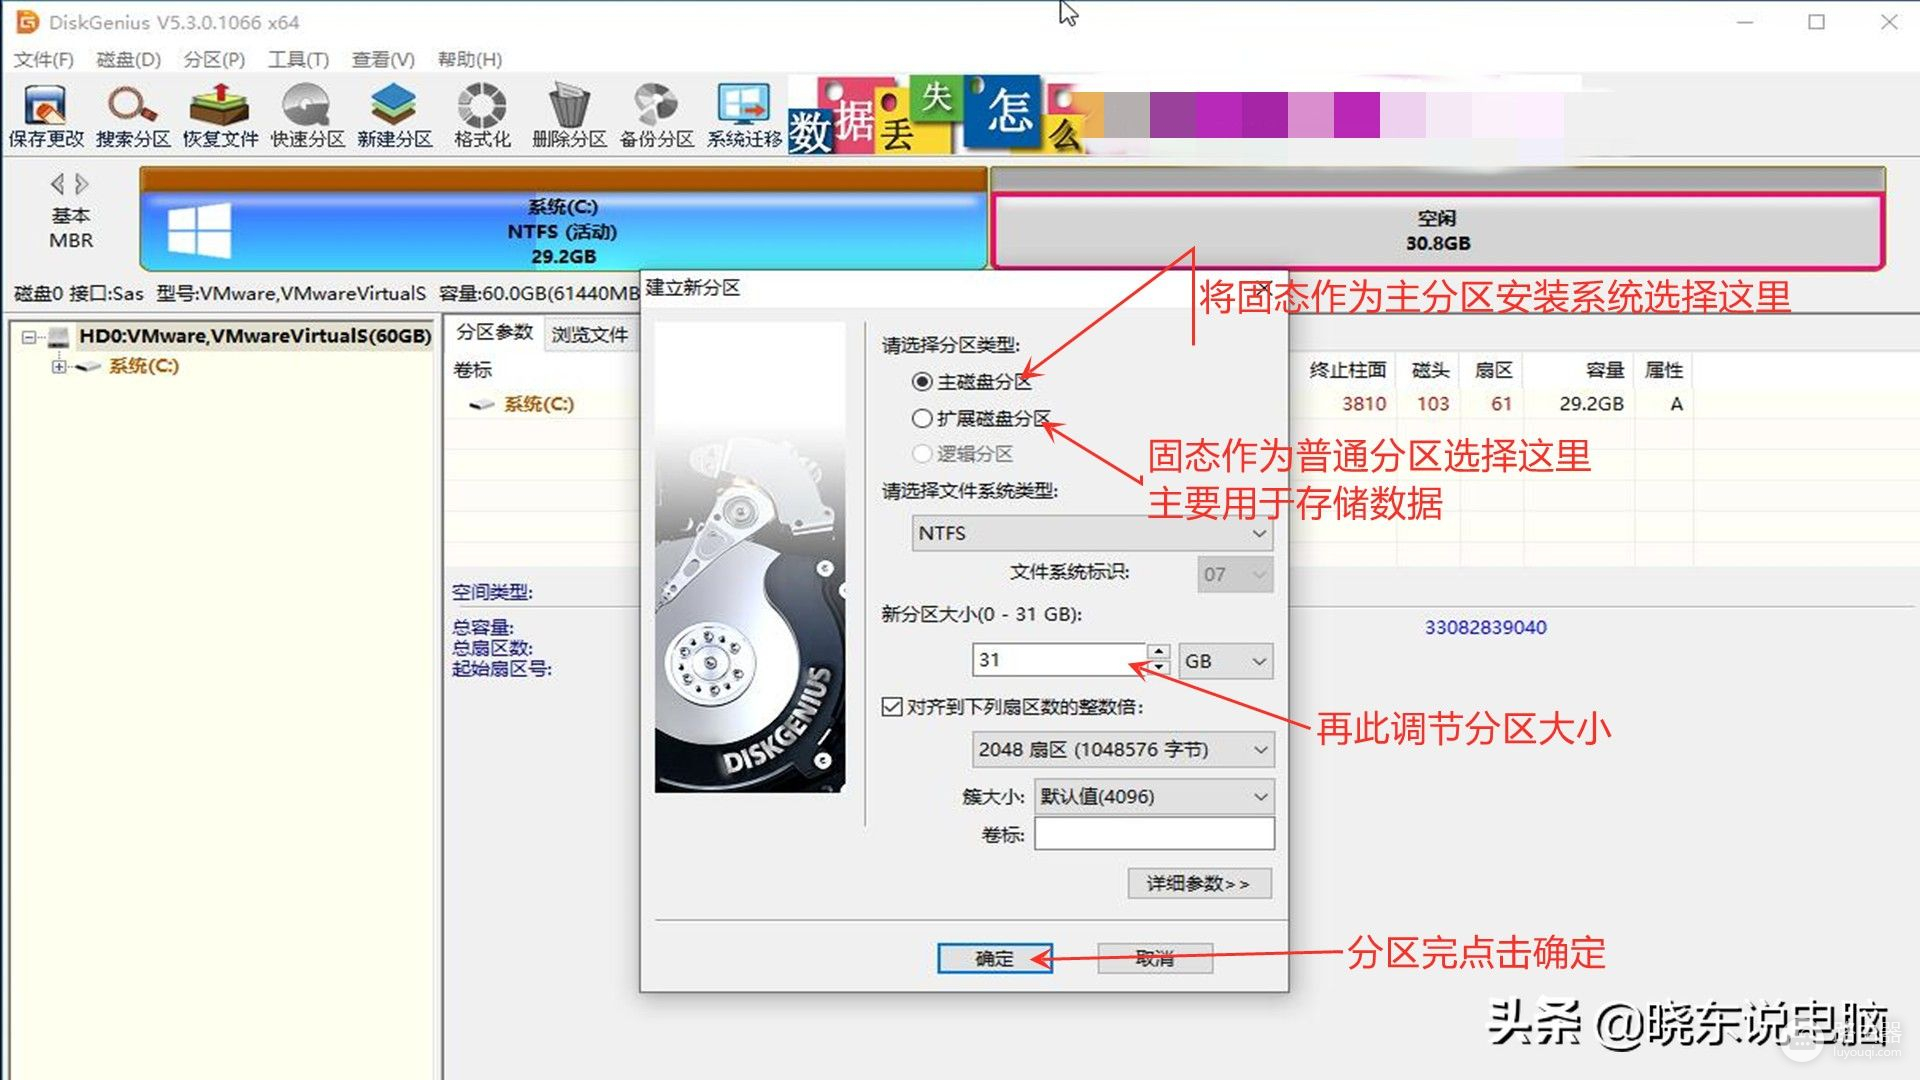Click the 系统迁移 (System Migration) icon
The width and height of the screenshot is (1920, 1080).
[x=742, y=113]
